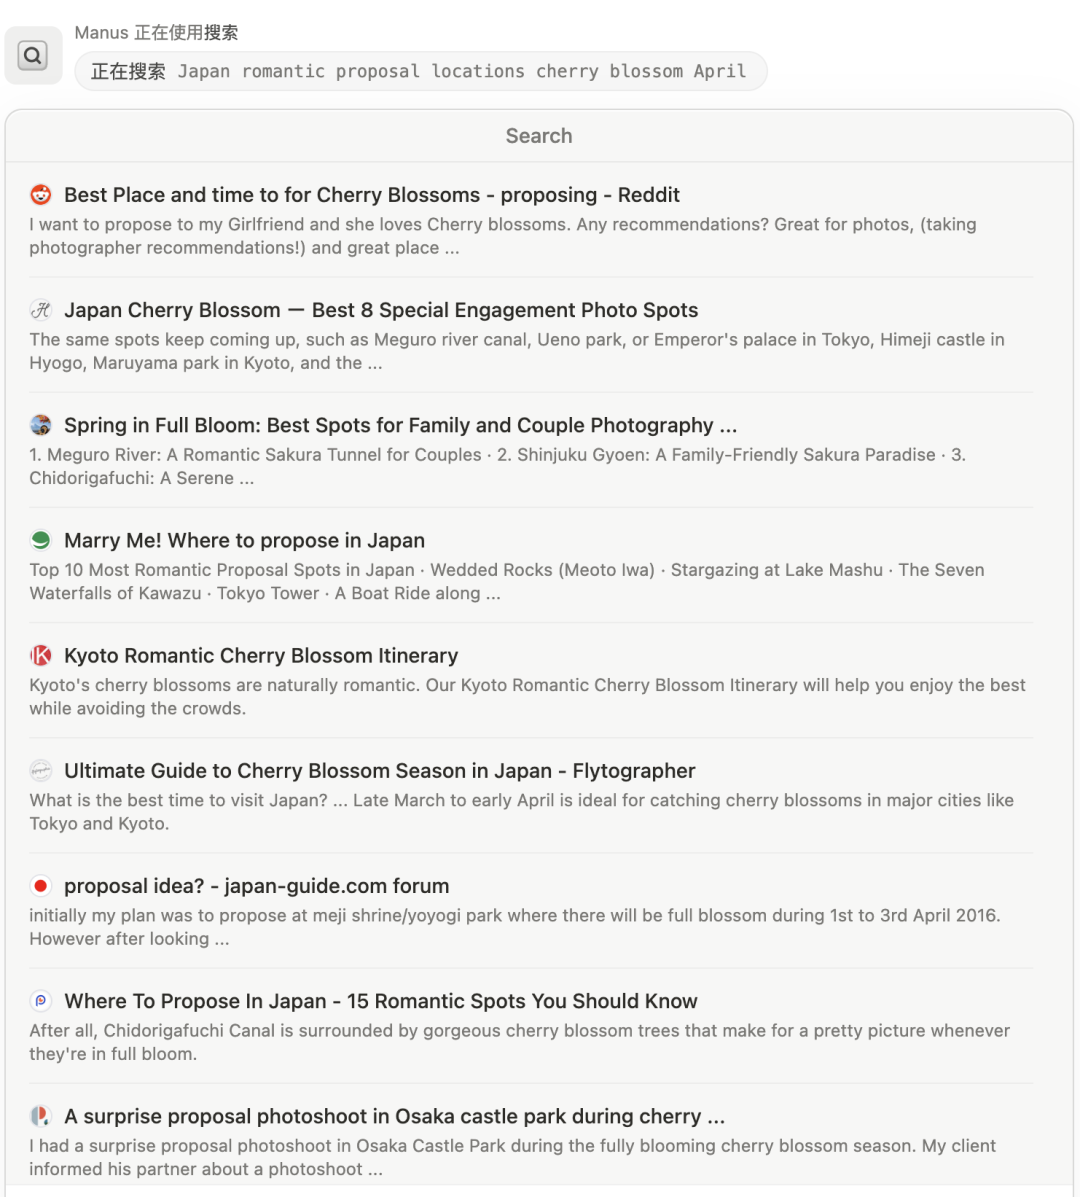Open Best 8 Special Engagement Photo Spots link

pos(380,310)
